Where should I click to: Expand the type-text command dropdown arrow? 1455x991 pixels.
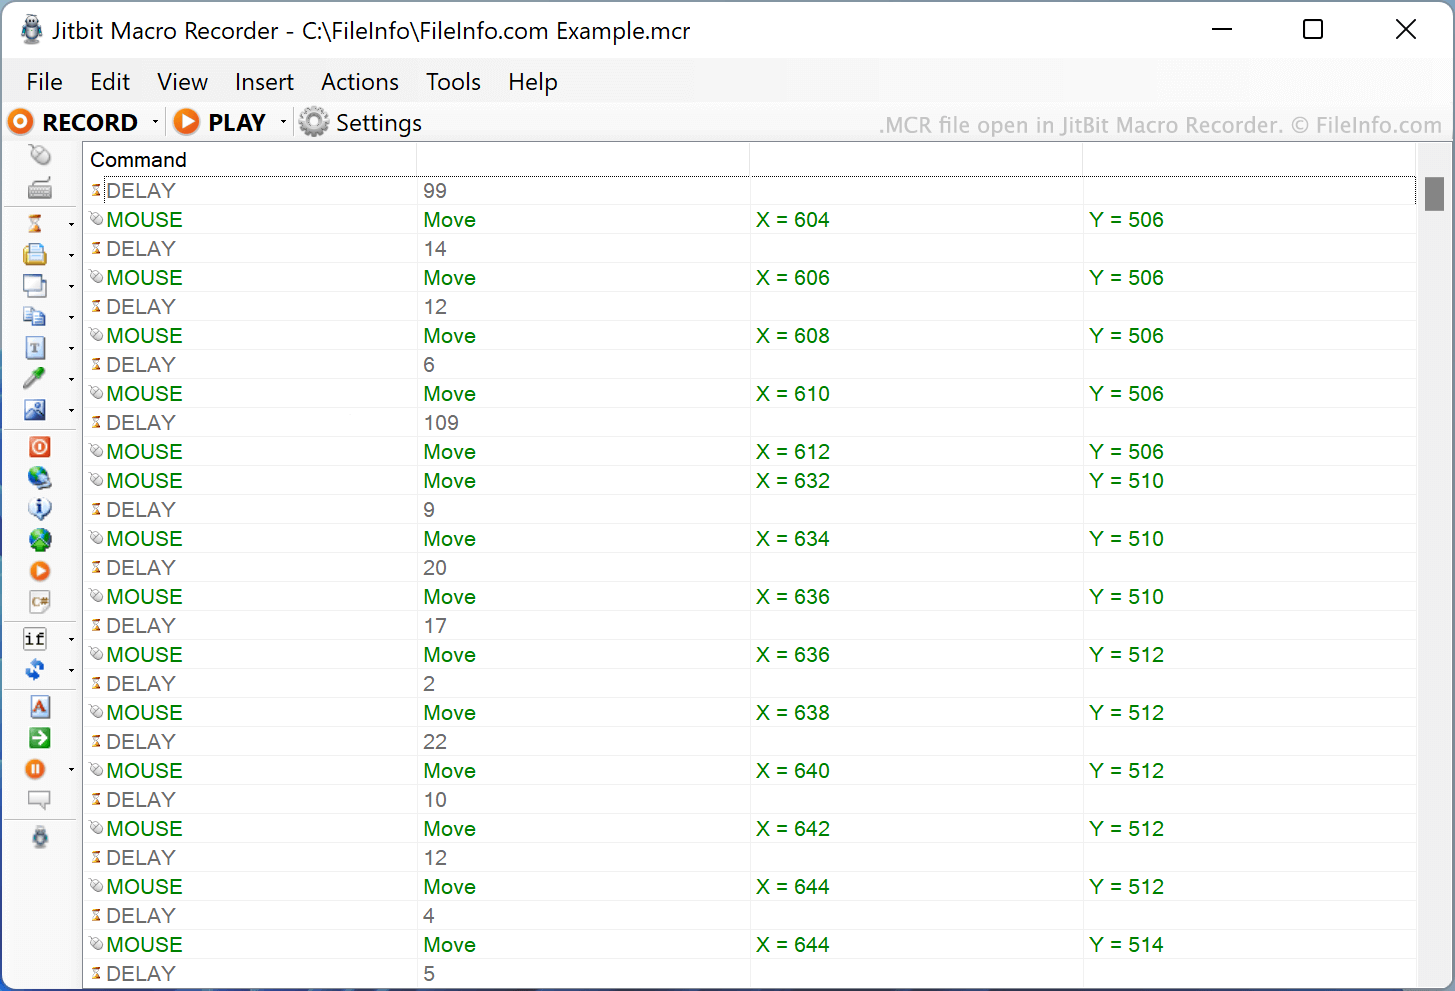71,348
